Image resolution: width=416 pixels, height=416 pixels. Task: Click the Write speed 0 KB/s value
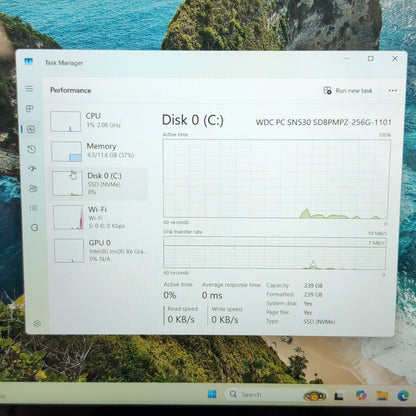pos(225,320)
